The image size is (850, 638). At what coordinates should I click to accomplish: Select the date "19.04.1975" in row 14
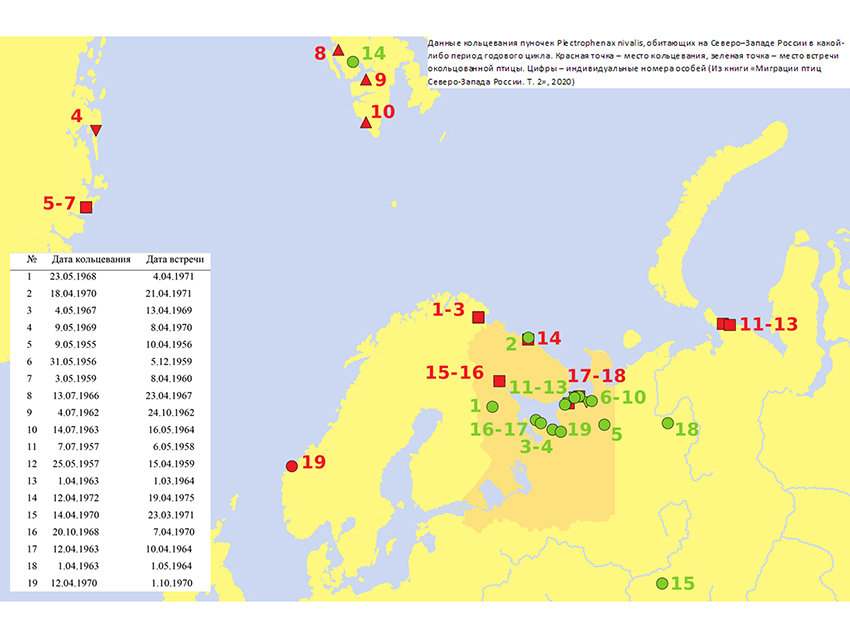point(171,498)
